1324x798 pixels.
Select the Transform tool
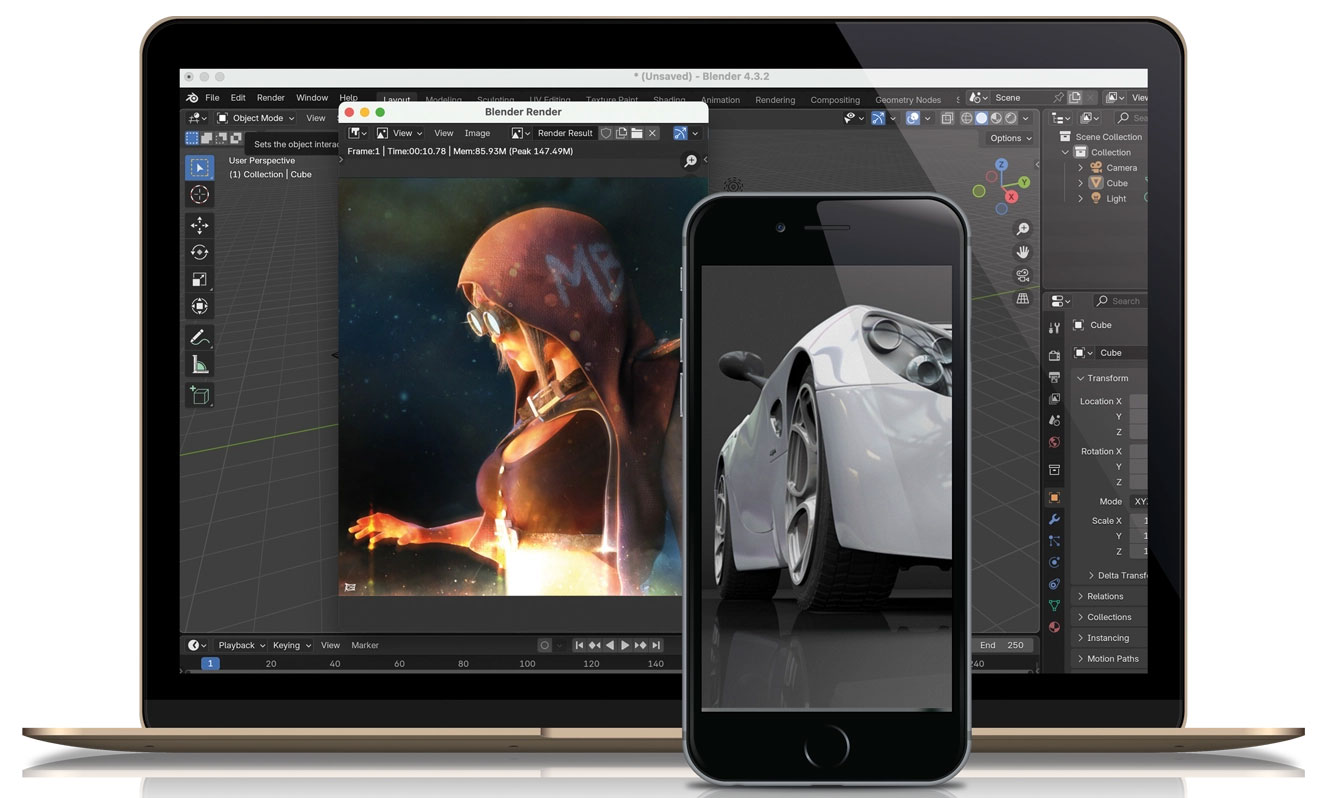click(x=199, y=307)
